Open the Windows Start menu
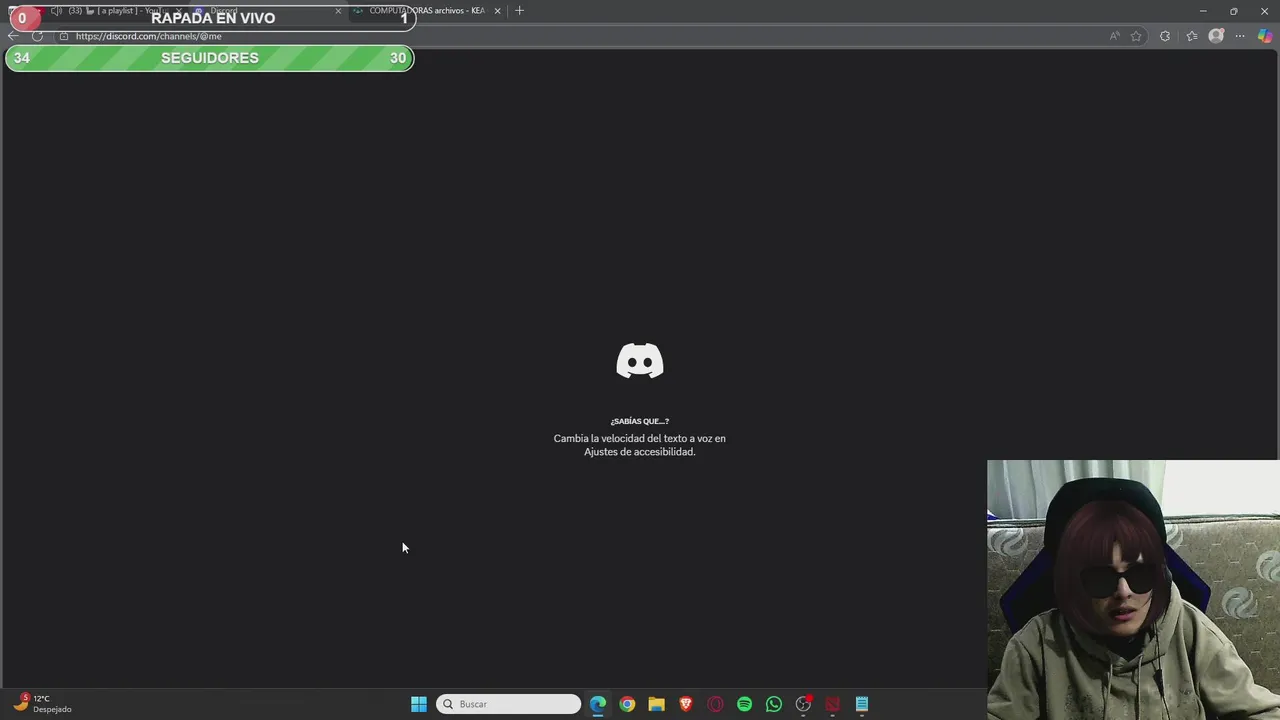This screenshot has width=1280, height=720. pos(419,704)
